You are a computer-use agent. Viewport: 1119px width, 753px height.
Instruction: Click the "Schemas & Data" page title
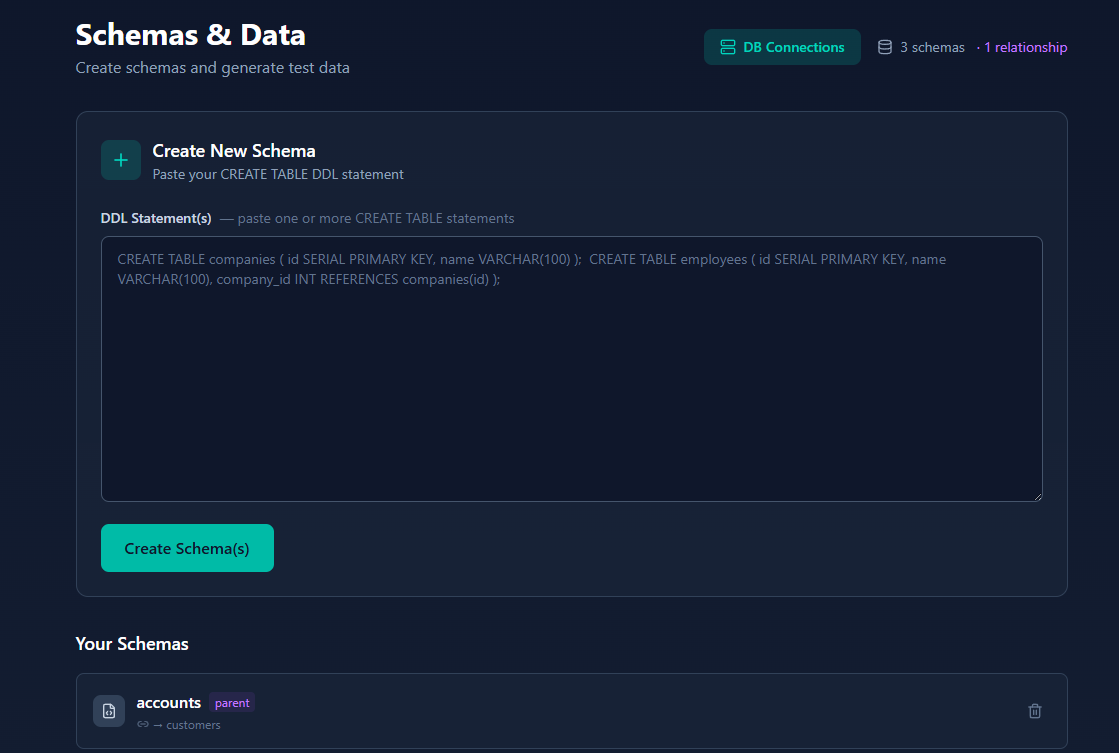190,34
